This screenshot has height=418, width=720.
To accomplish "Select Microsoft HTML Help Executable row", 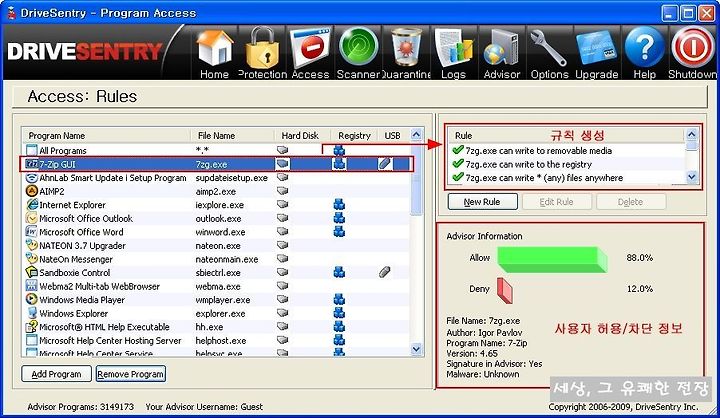I will (216, 327).
